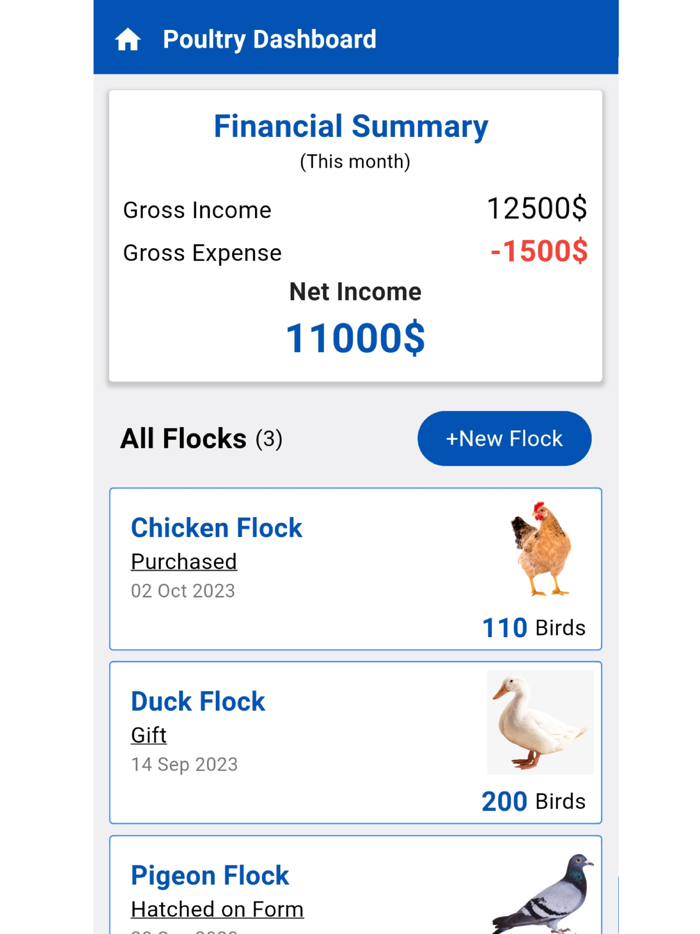700x934 pixels.
Task: Click the Gross Expense value -1500$
Action: (540, 252)
